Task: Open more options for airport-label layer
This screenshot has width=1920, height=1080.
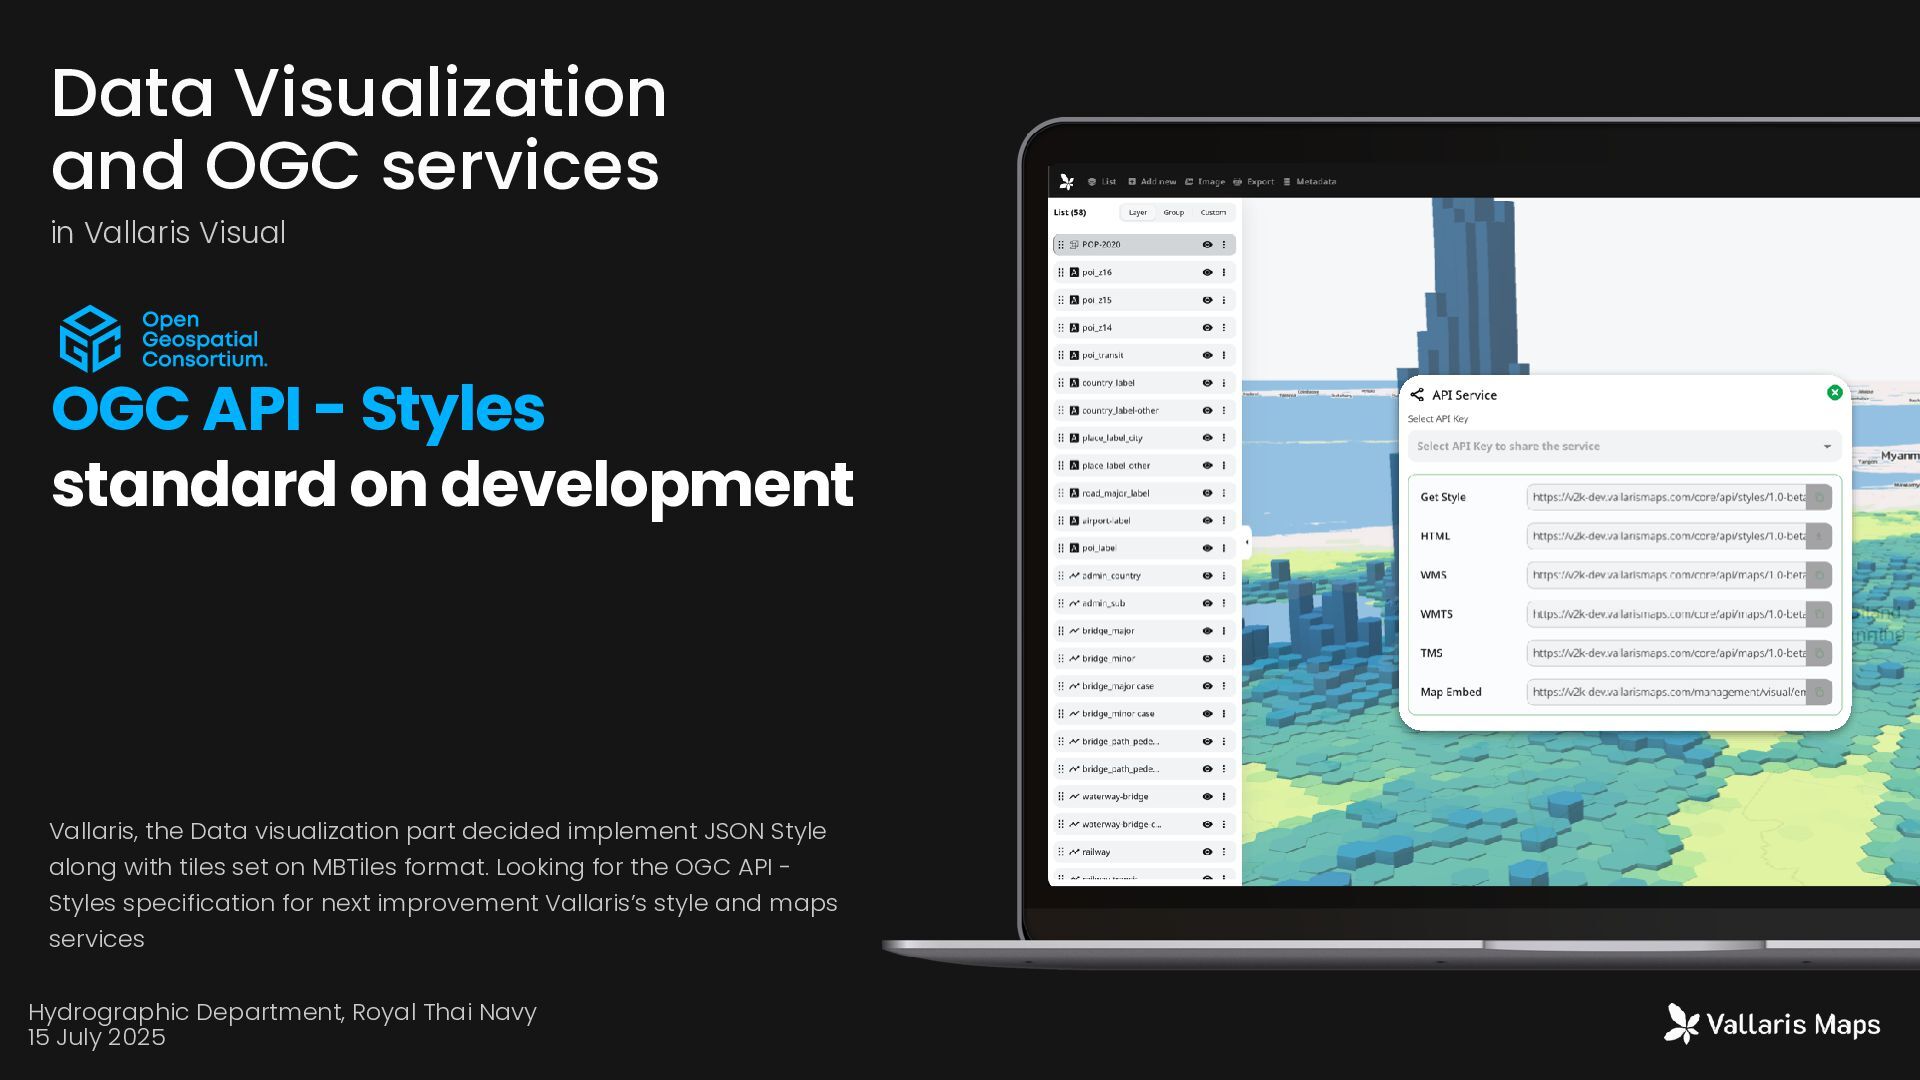Action: [x=1224, y=521]
